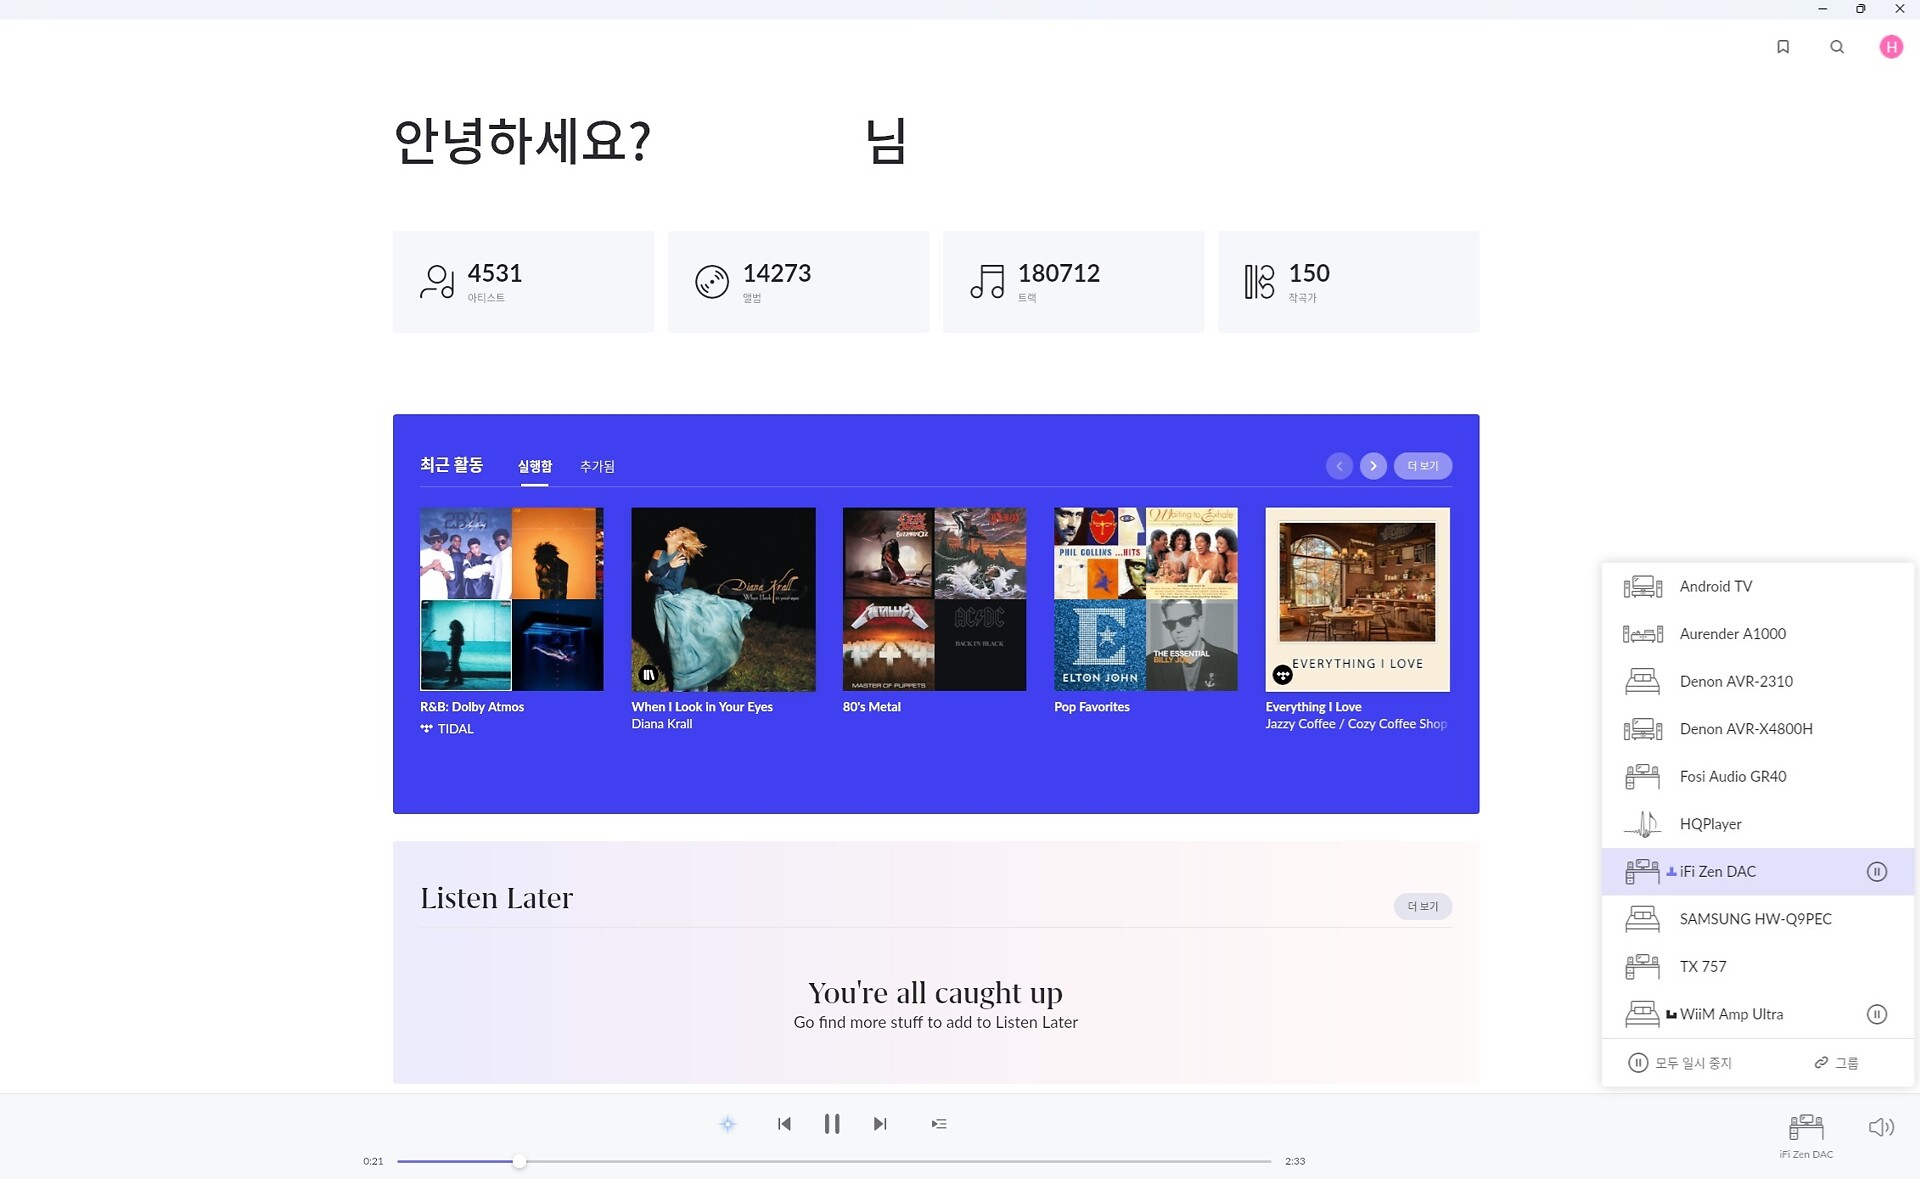Expand Listen Later with 더 보기
1920x1179 pixels.
tap(1422, 906)
